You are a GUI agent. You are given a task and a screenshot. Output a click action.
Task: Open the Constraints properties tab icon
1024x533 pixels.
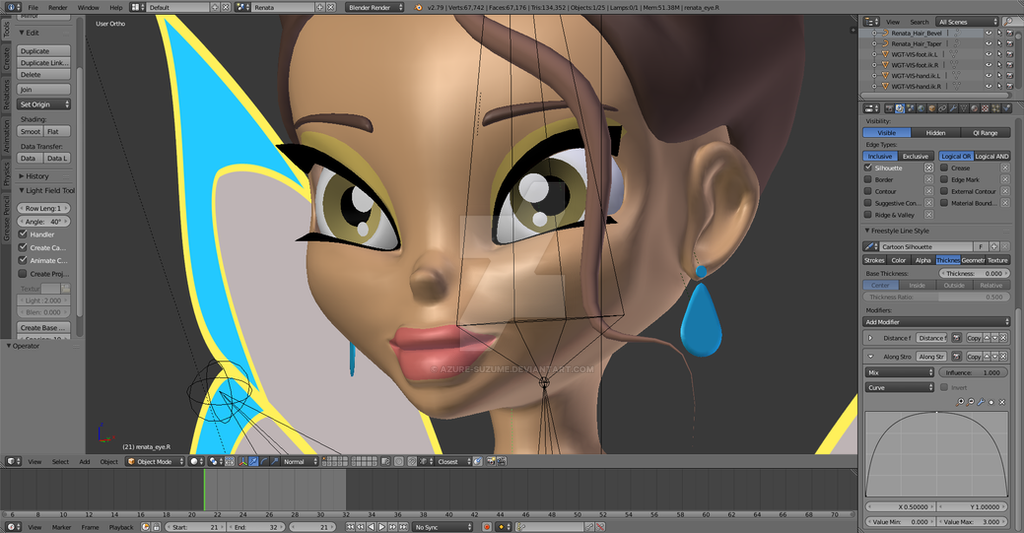[x=942, y=108]
